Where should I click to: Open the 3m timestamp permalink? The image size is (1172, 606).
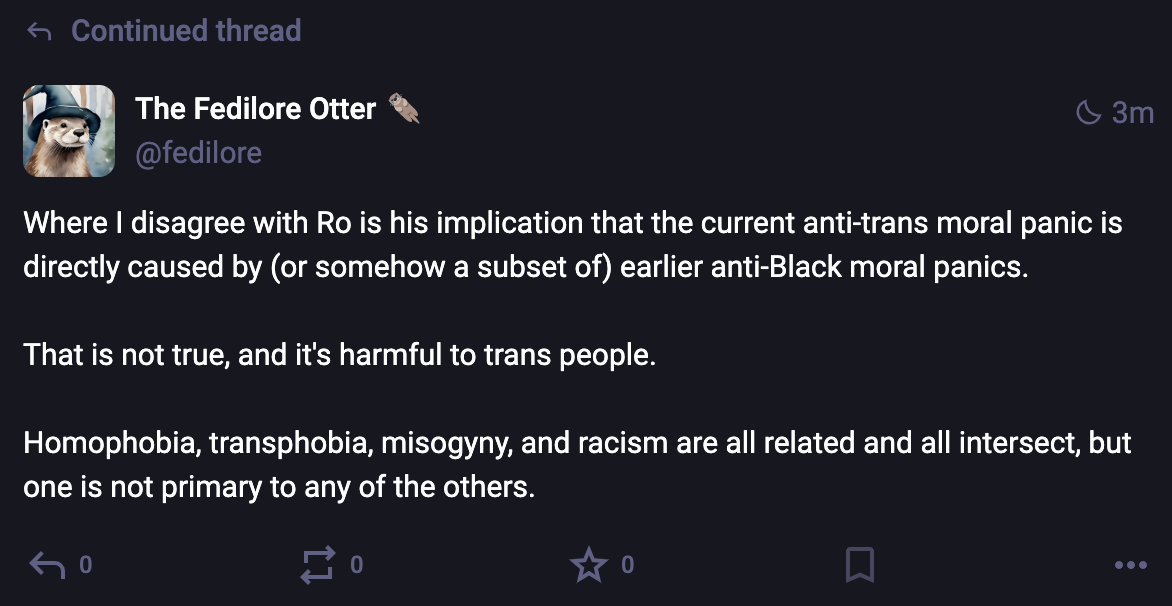[x=1133, y=113]
